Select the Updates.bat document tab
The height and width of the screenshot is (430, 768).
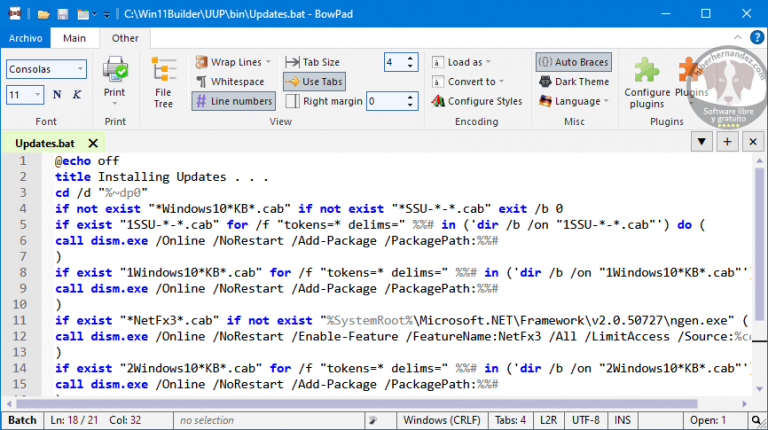coord(45,143)
